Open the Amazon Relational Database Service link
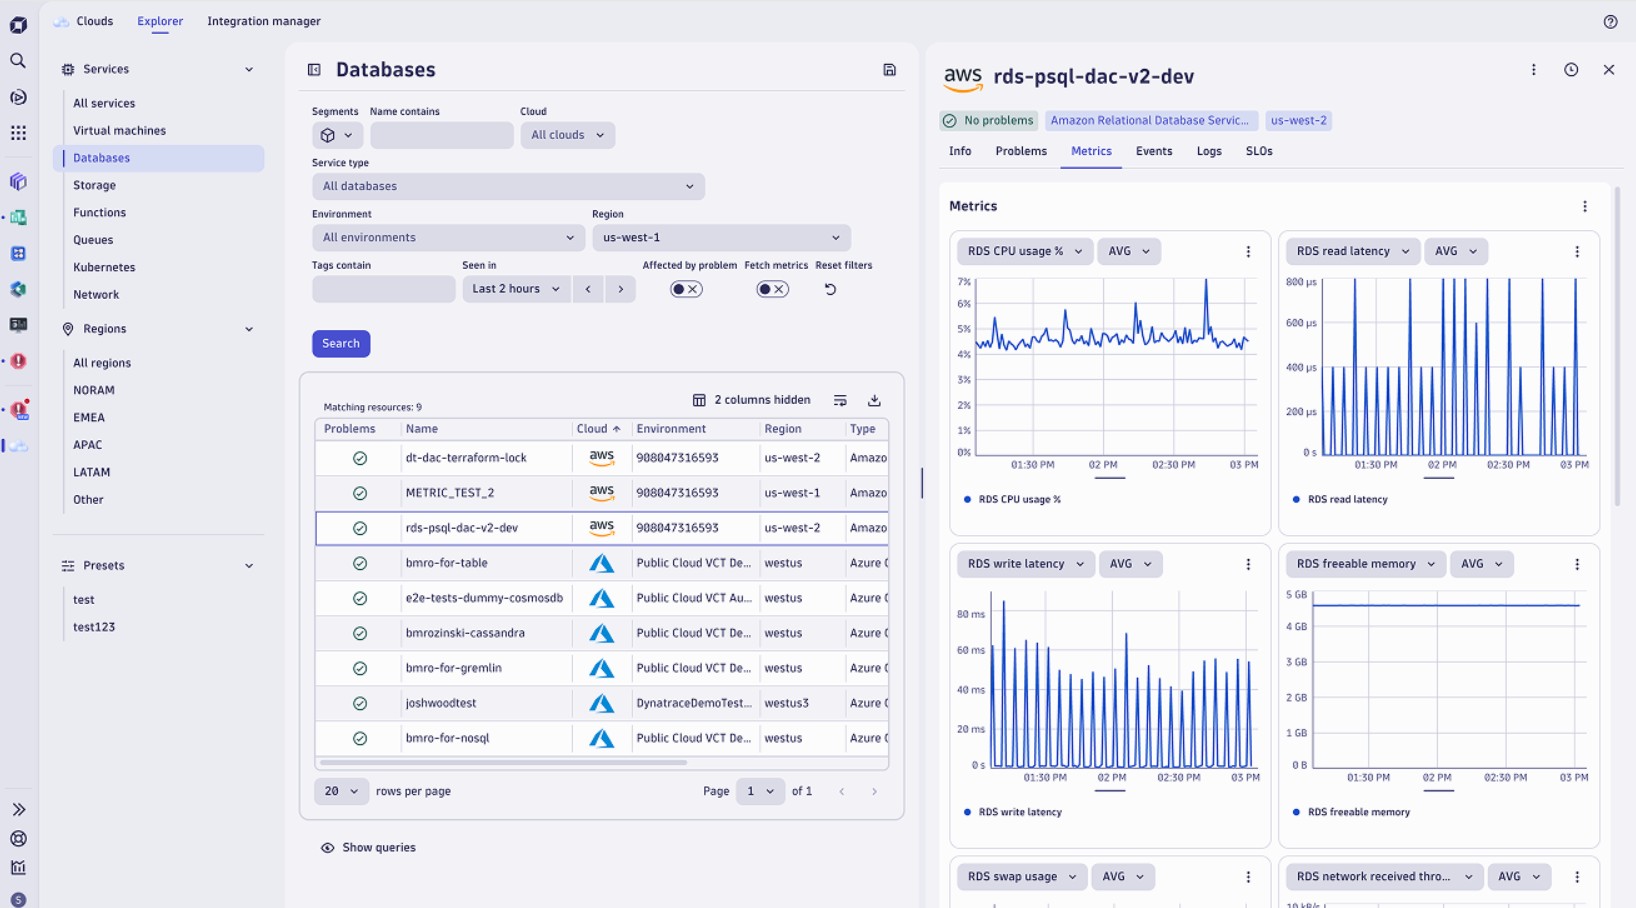The width and height of the screenshot is (1636, 908). click(1149, 120)
